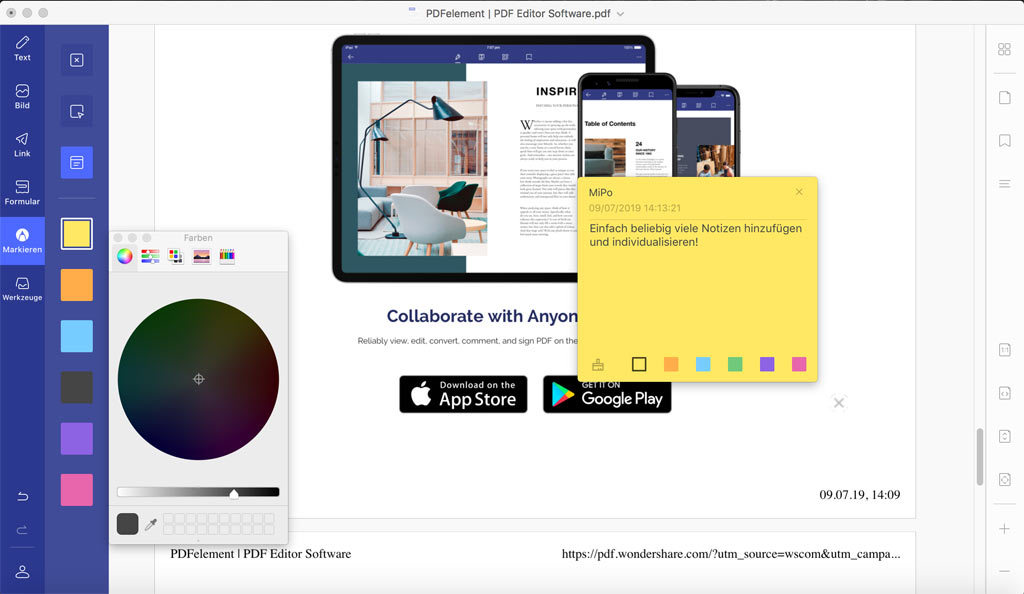1024x594 pixels.
Task: Open the pencils tab in Farben
Action: coord(227,256)
